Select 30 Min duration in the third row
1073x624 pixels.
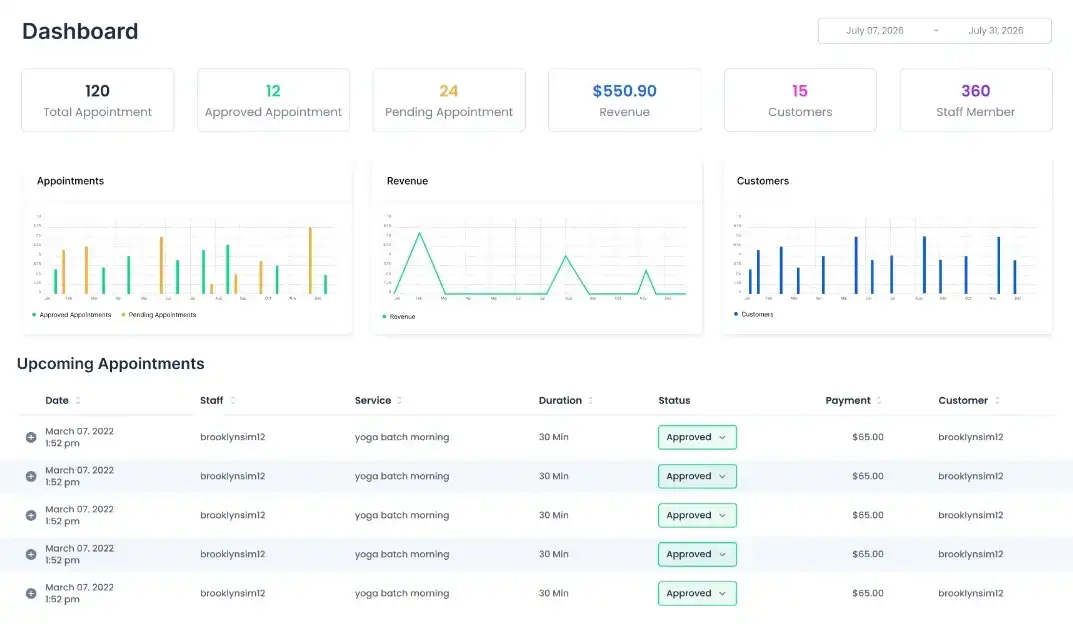[x=554, y=515]
